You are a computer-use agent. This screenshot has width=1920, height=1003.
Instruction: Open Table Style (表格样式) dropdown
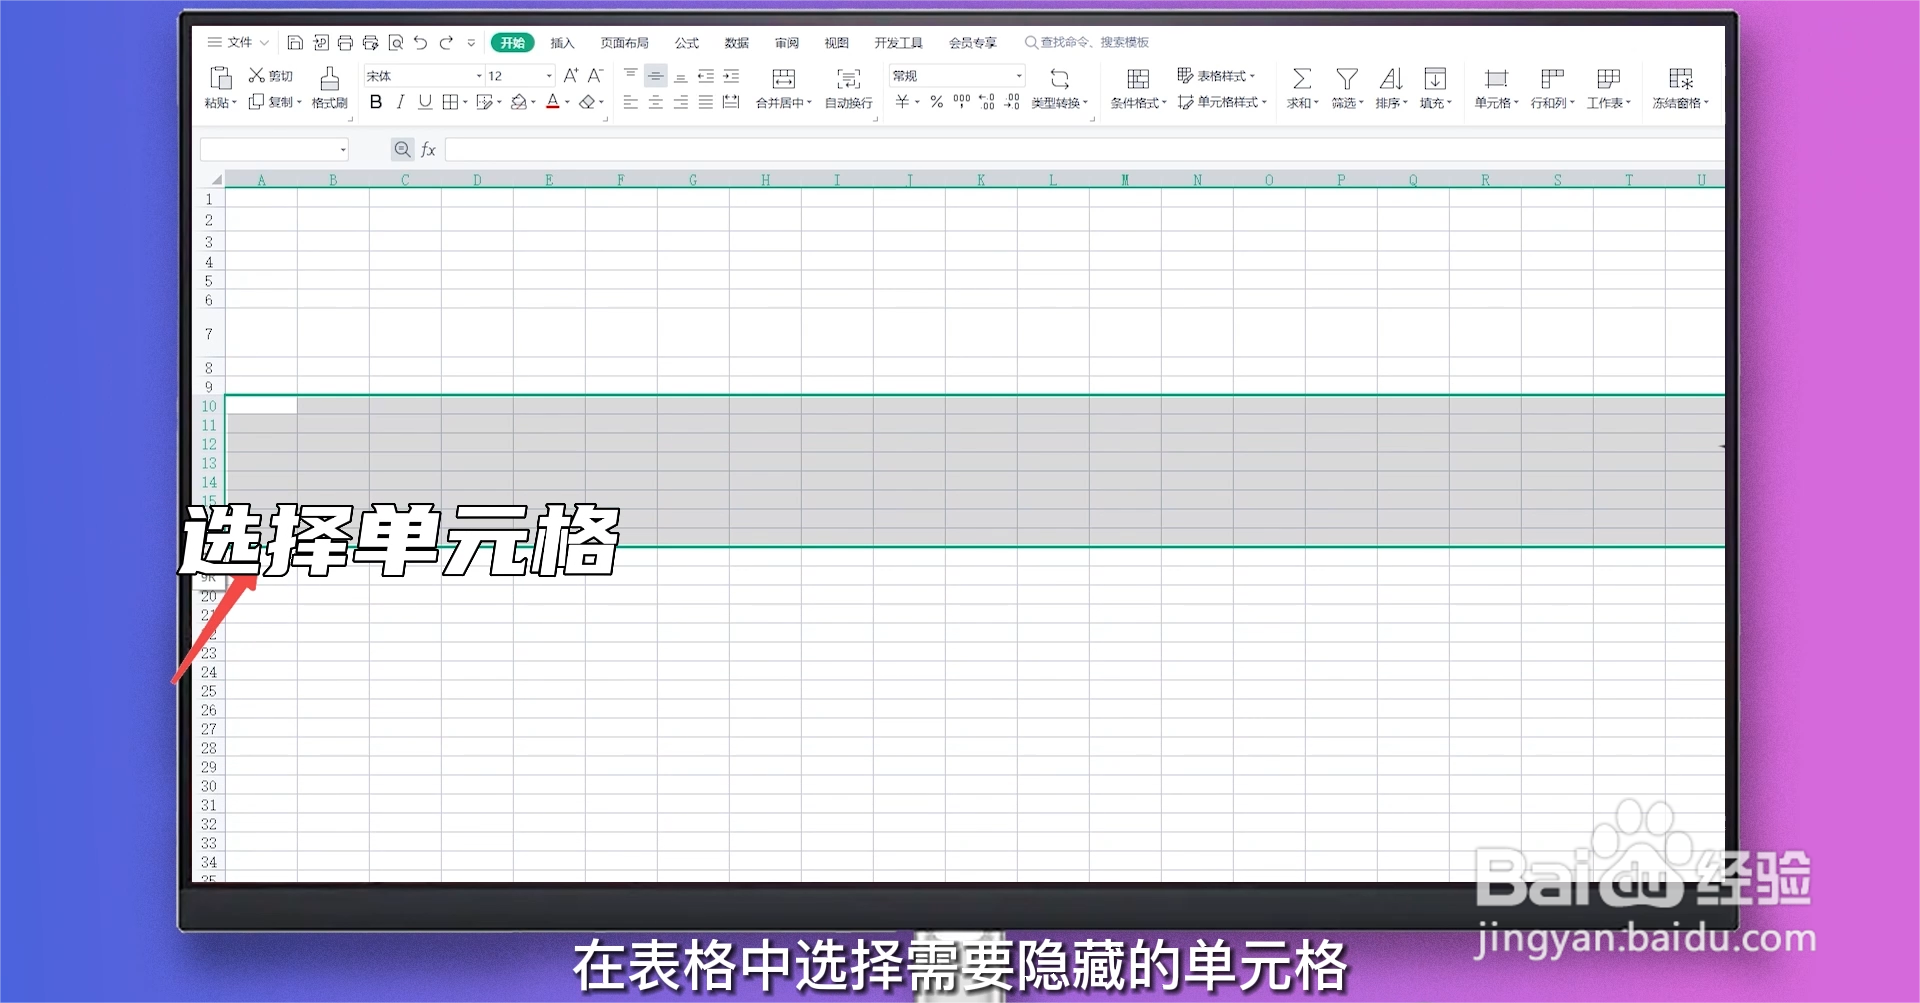1216,76
